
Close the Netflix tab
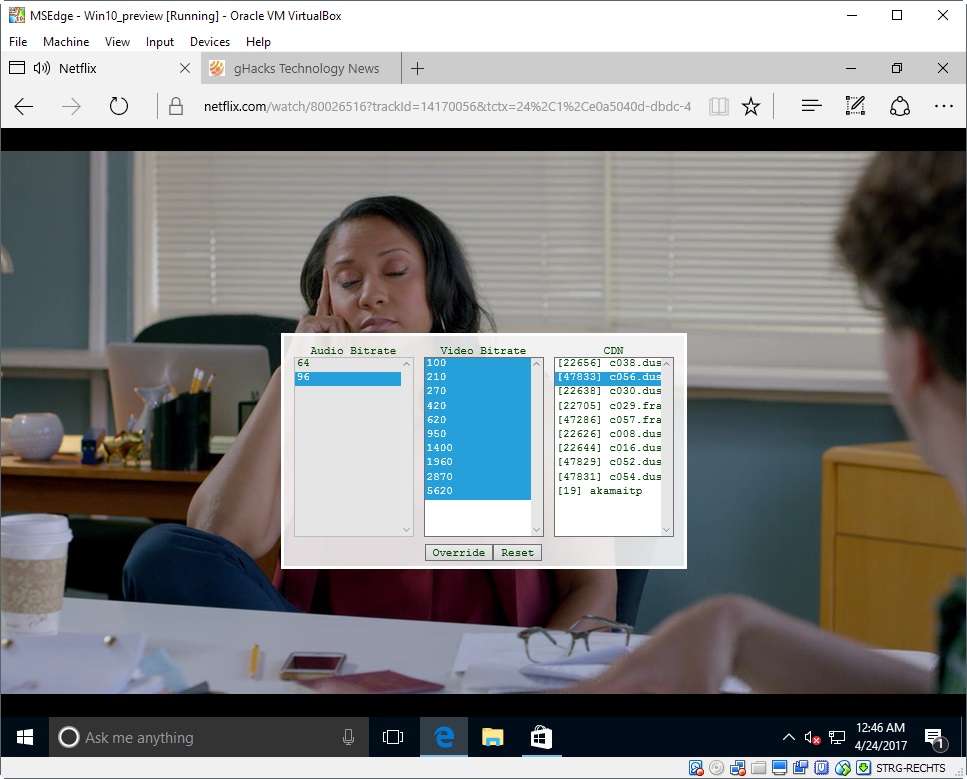184,68
